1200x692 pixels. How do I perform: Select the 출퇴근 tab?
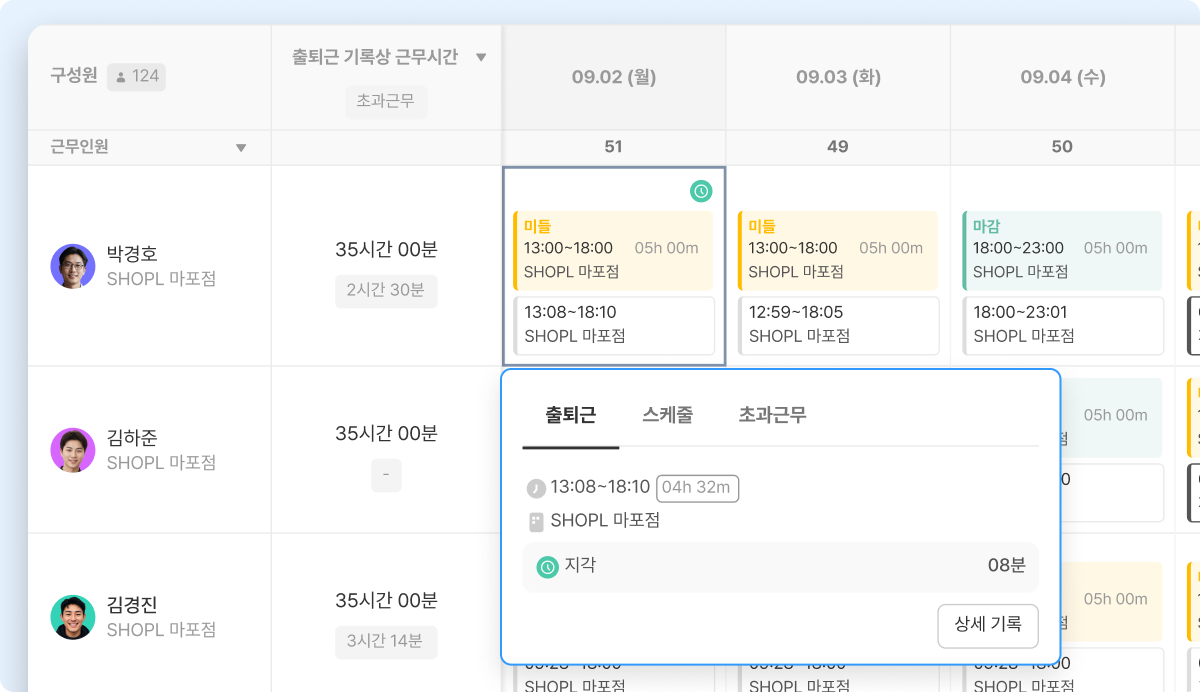point(570,415)
